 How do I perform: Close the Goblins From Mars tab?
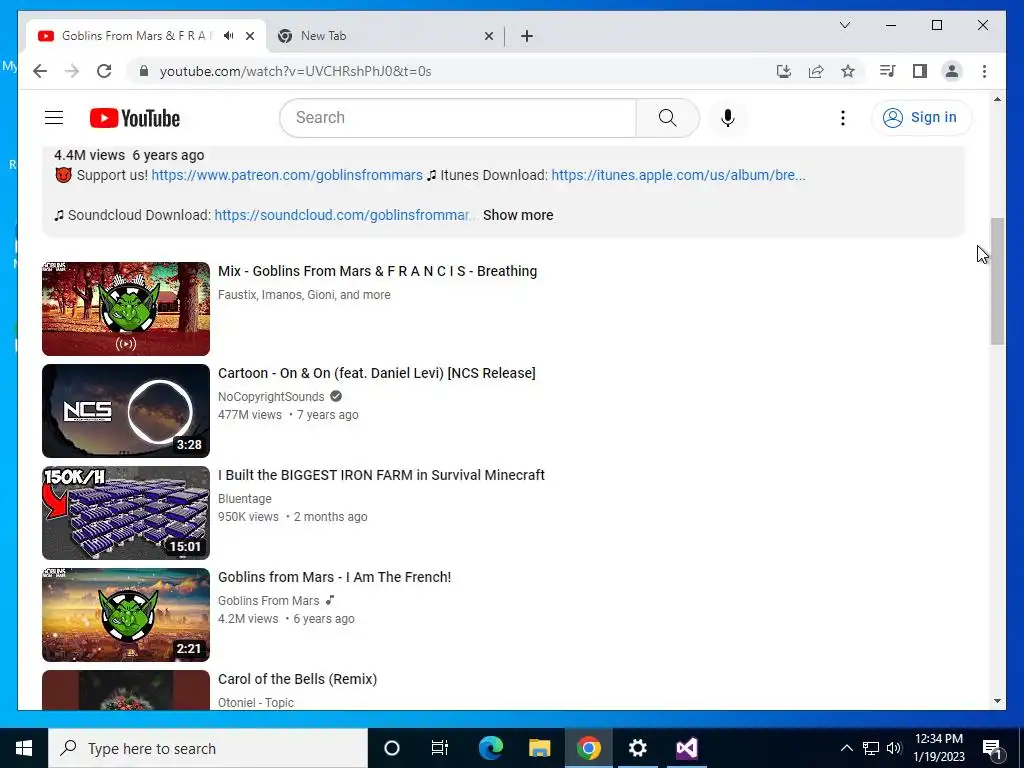click(249, 36)
